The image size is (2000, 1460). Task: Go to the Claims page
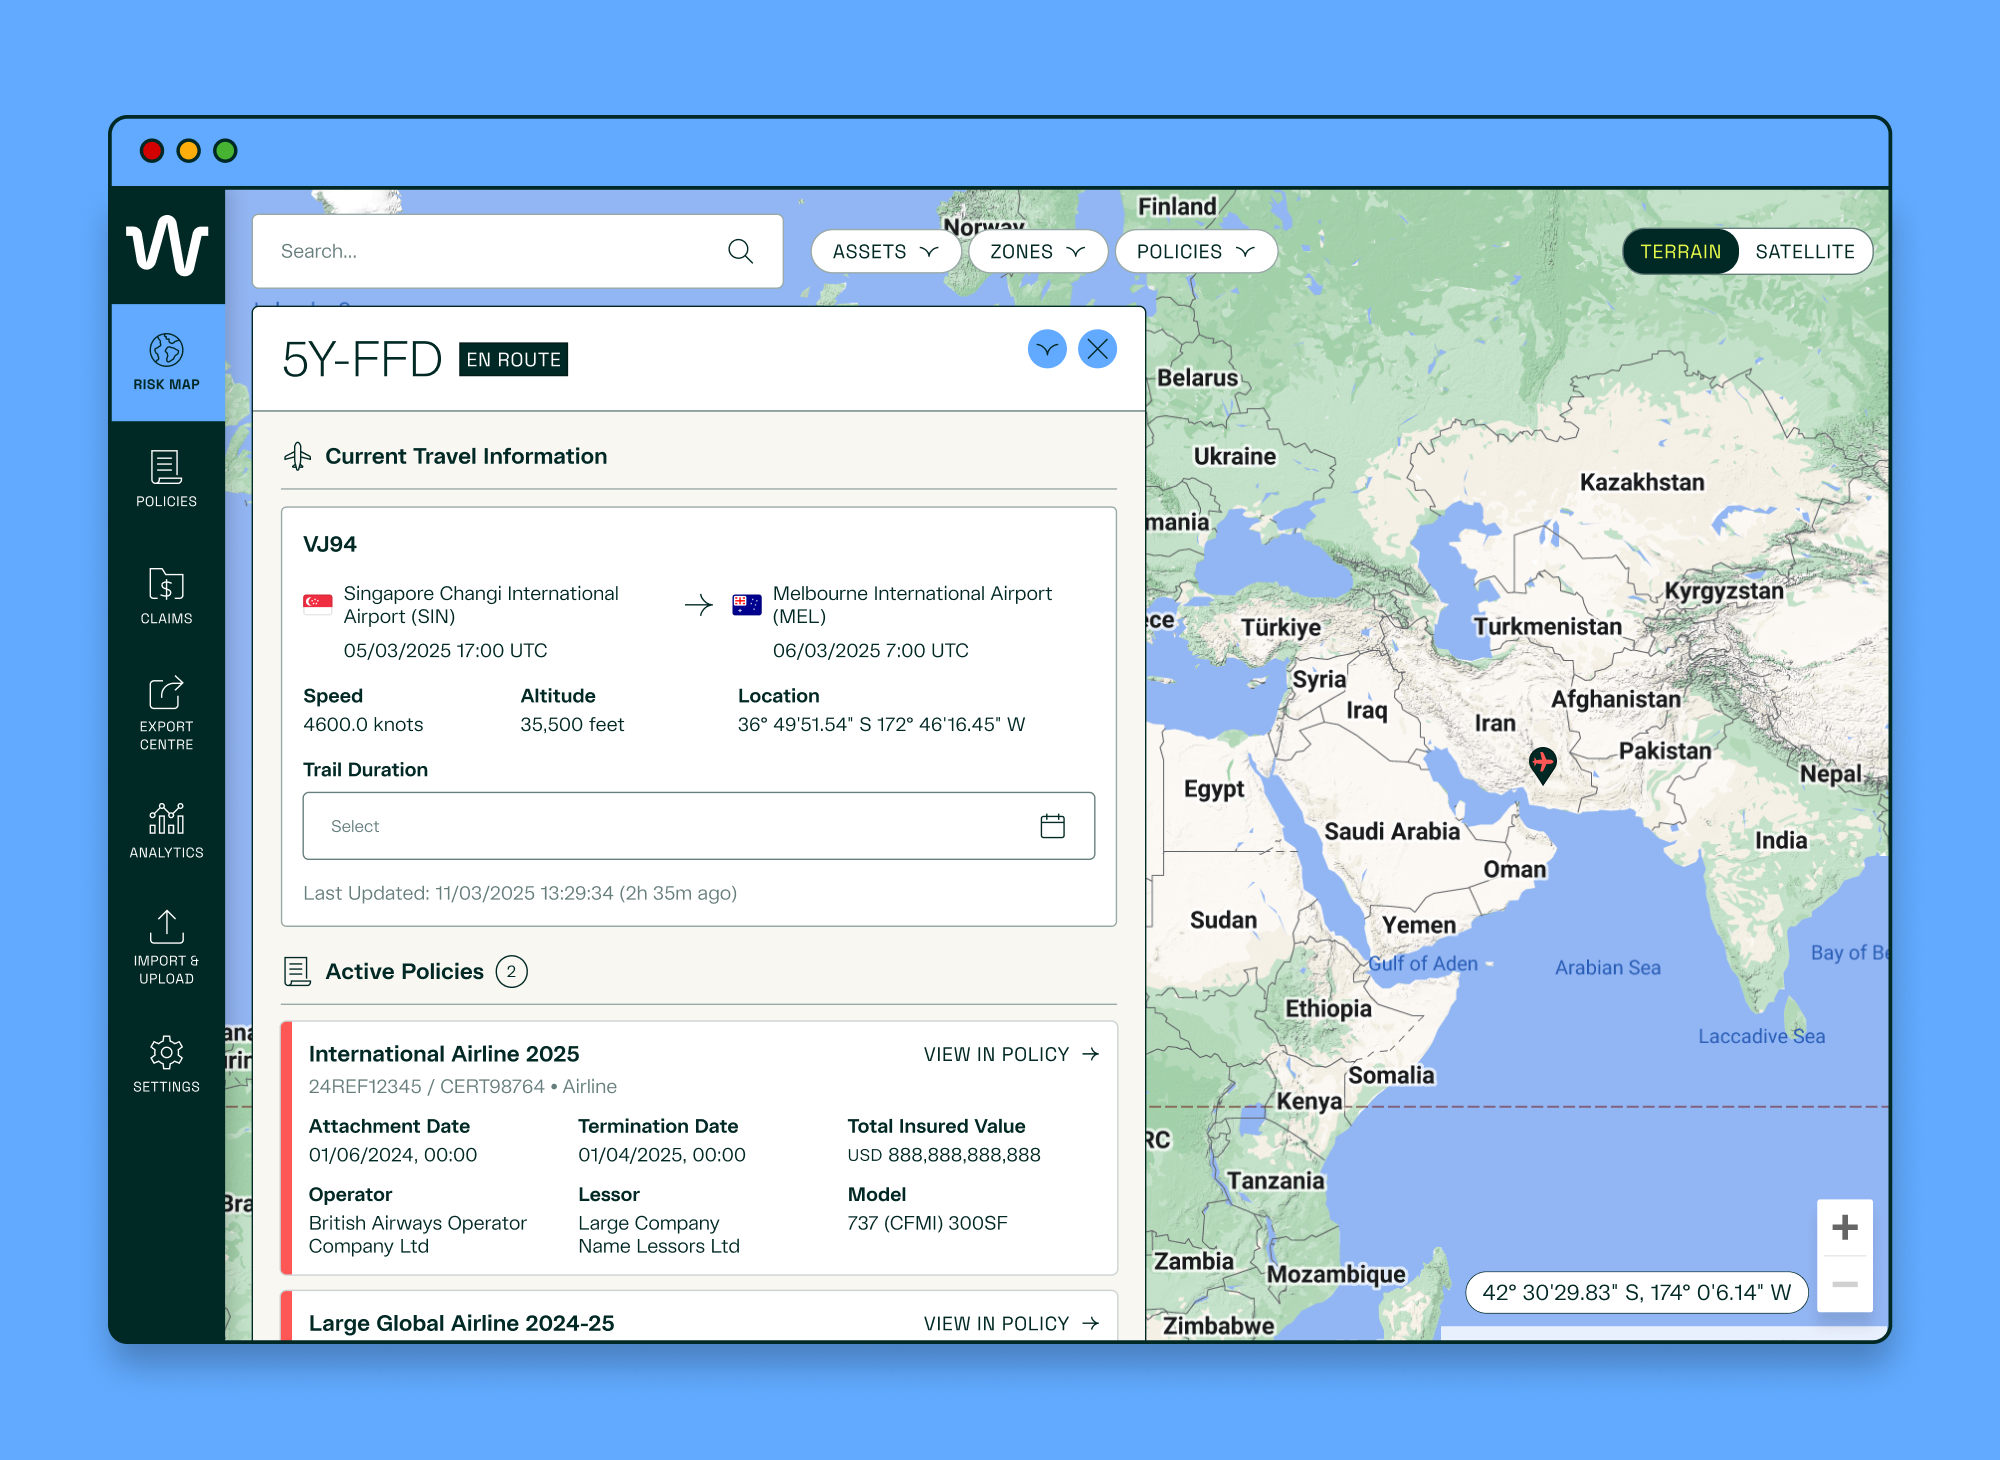[x=167, y=596]
